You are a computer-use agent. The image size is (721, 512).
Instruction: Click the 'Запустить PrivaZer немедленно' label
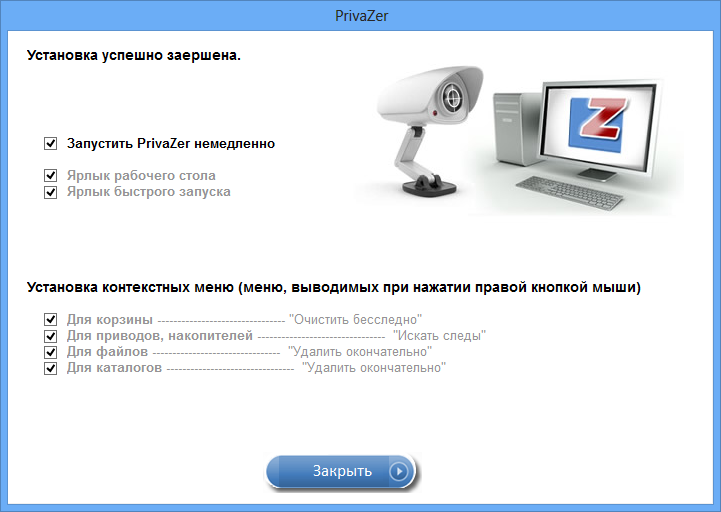click(171, 144)
